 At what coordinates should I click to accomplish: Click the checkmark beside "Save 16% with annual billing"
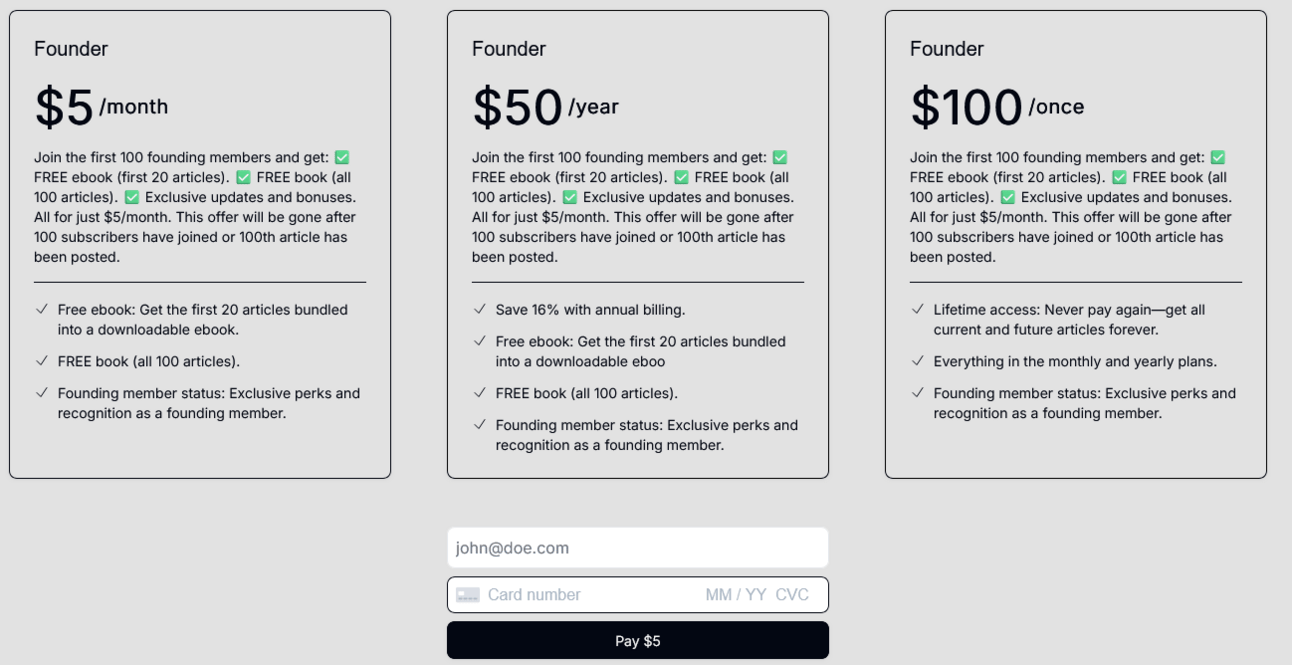click(x=480, y=310)
